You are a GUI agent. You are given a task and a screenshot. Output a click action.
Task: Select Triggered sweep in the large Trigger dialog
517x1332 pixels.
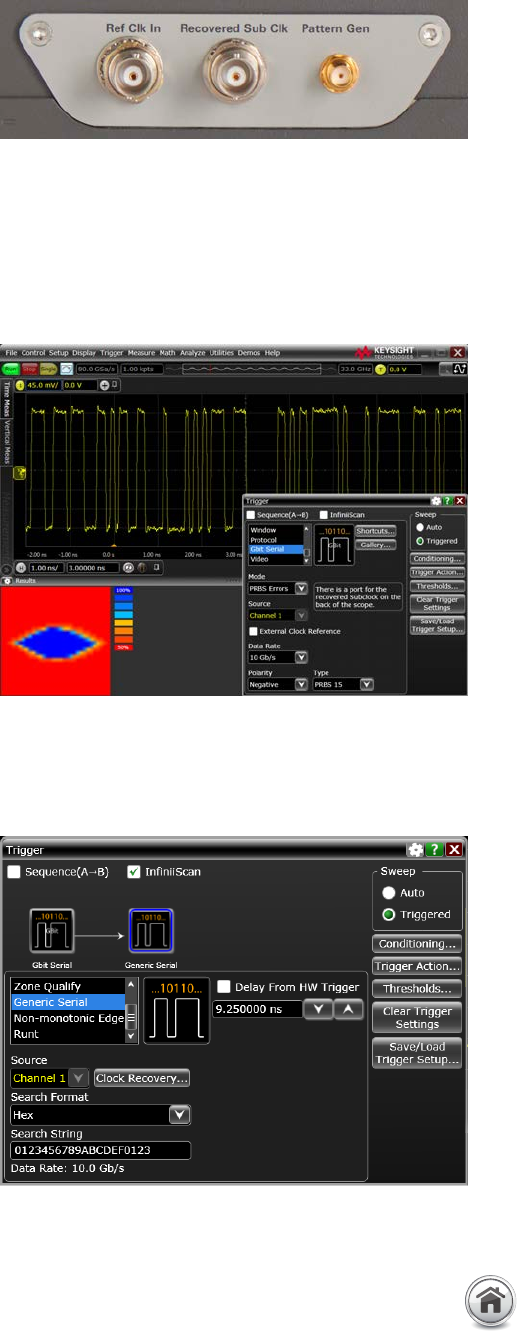pos(391,914)
